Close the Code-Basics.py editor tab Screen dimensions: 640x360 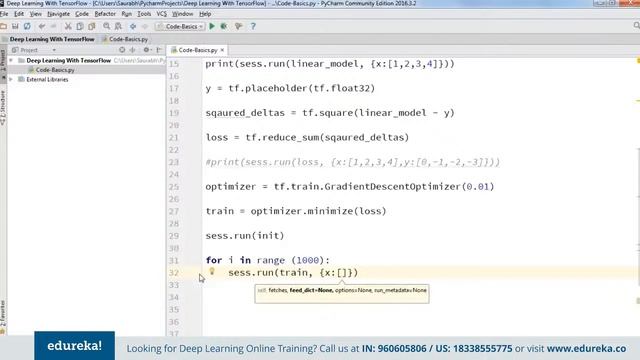pos(222,50)
